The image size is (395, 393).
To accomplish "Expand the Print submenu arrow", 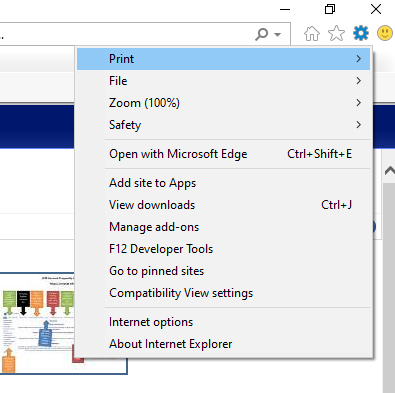I will coord(359,59).
